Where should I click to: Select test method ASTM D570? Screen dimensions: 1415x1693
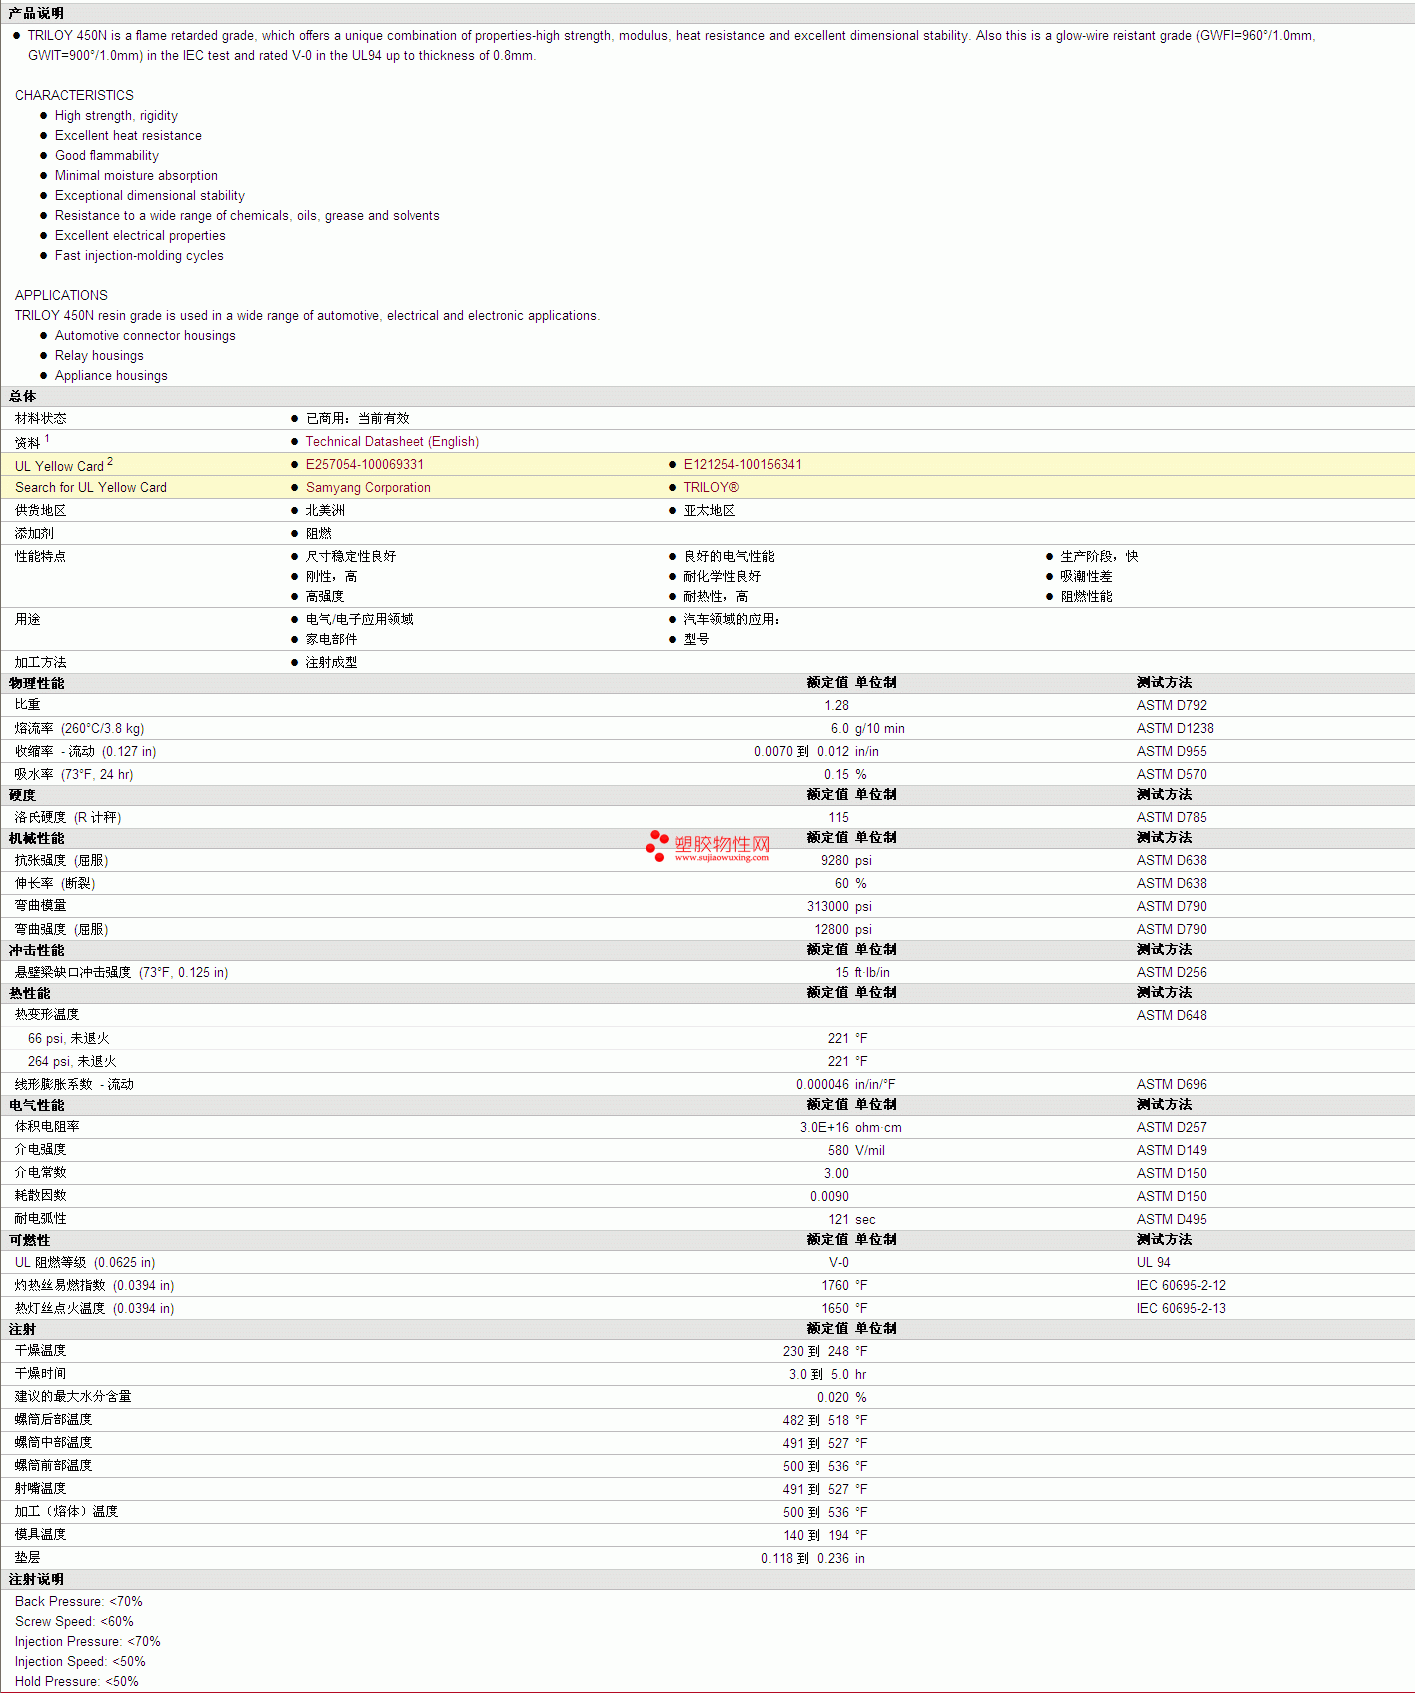pyautogui.click(x=1172, y=775)
